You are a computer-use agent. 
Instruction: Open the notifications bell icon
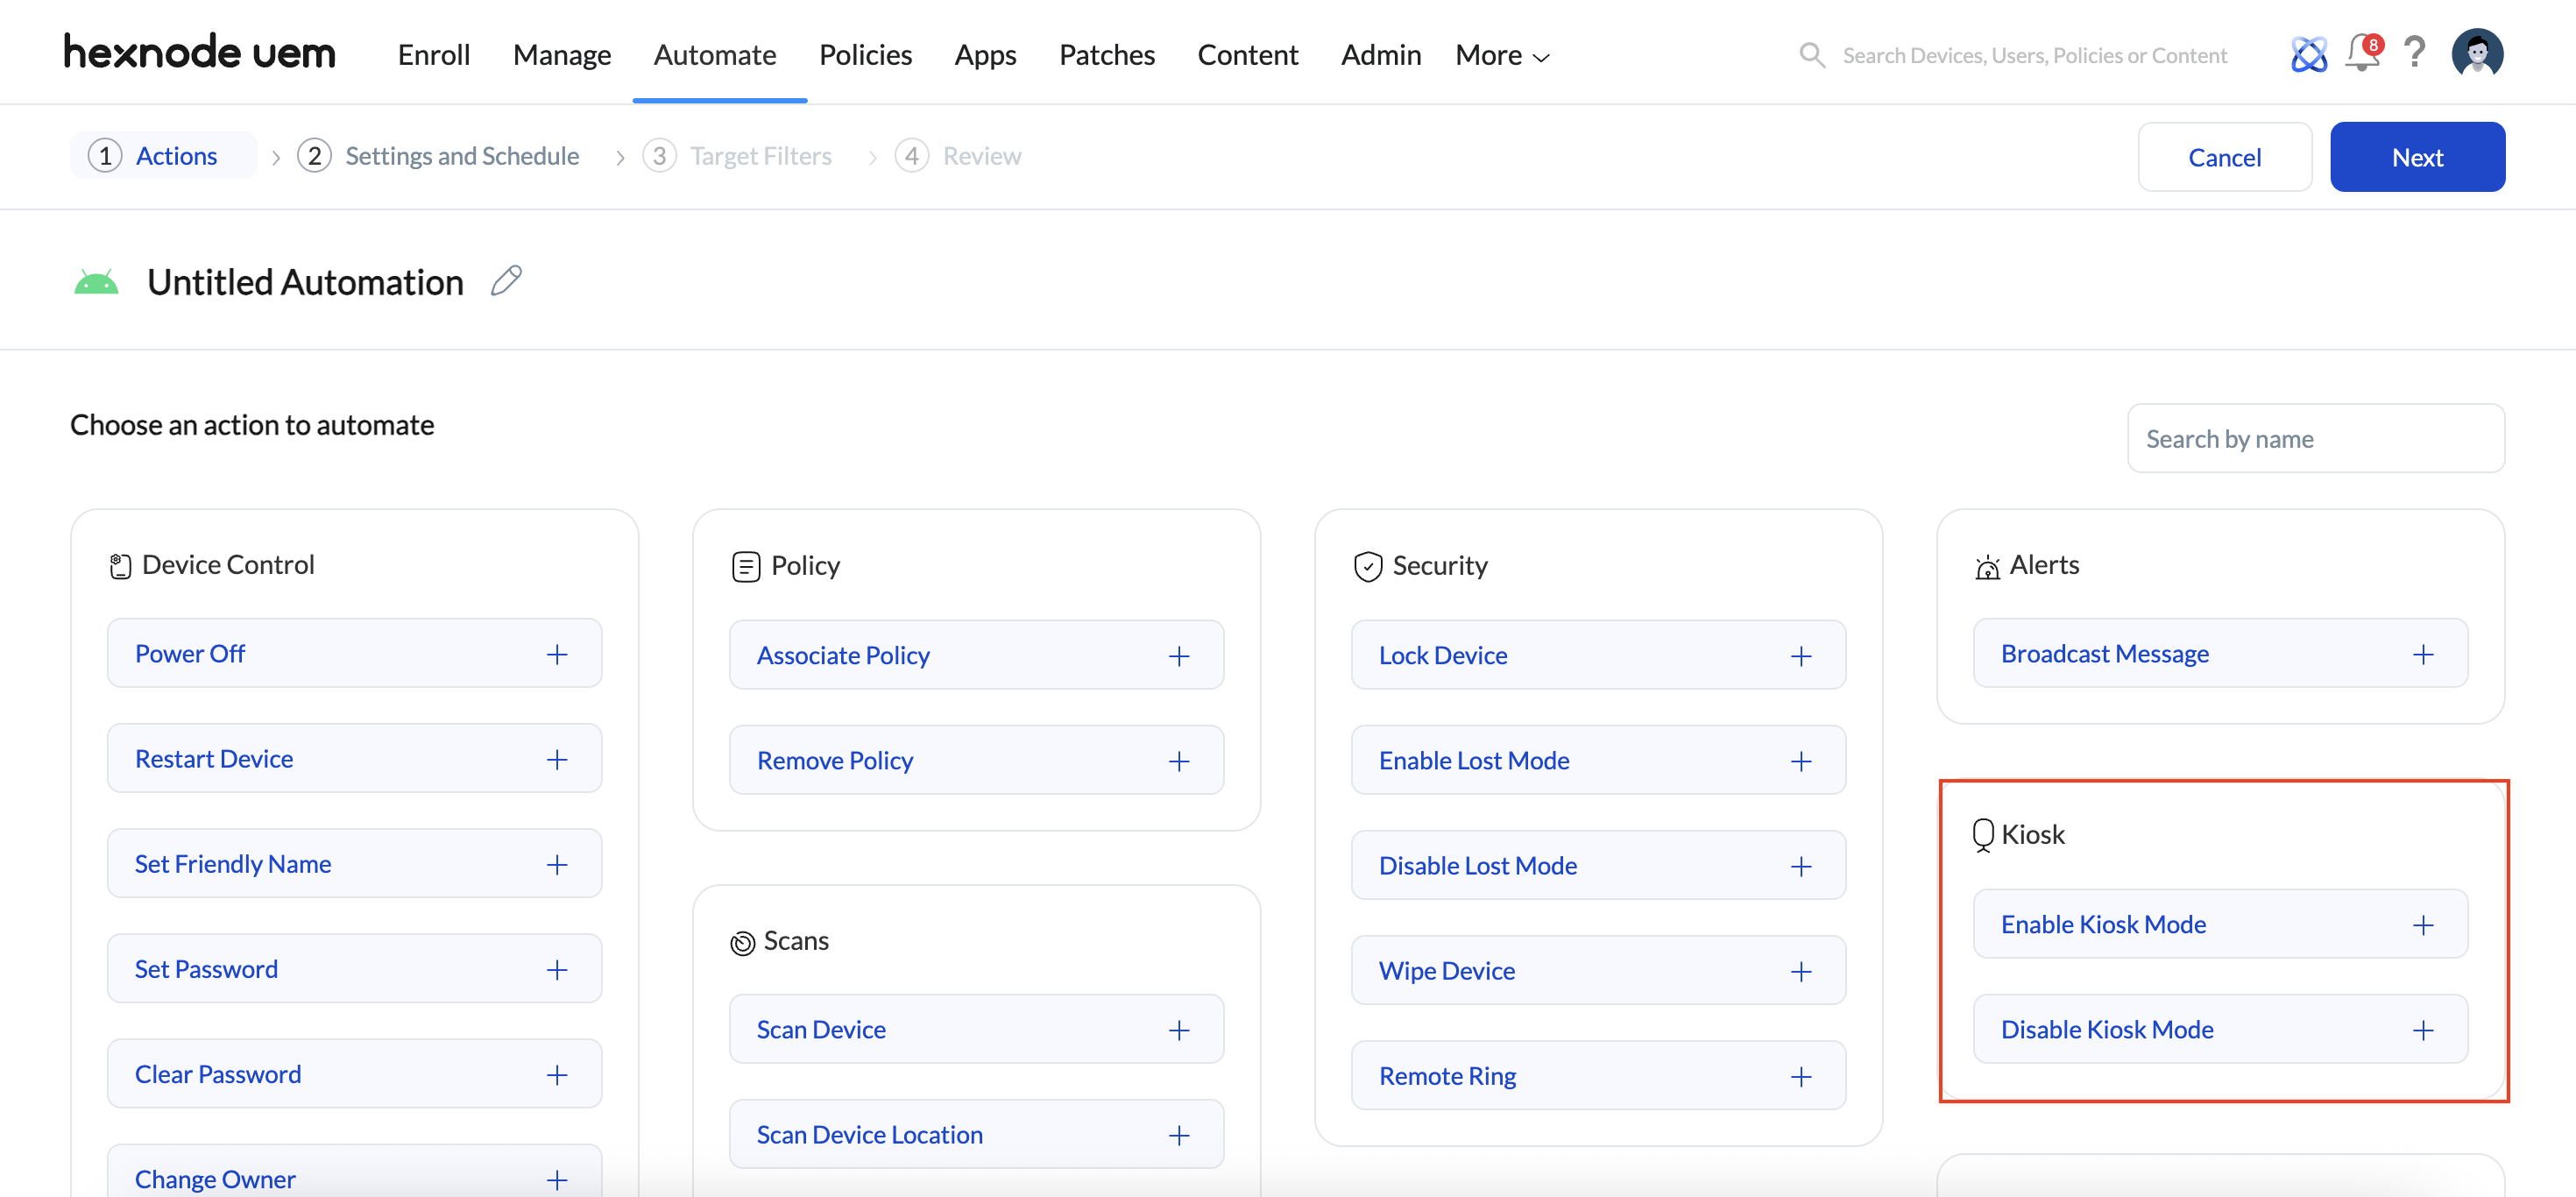[2362, 54]
